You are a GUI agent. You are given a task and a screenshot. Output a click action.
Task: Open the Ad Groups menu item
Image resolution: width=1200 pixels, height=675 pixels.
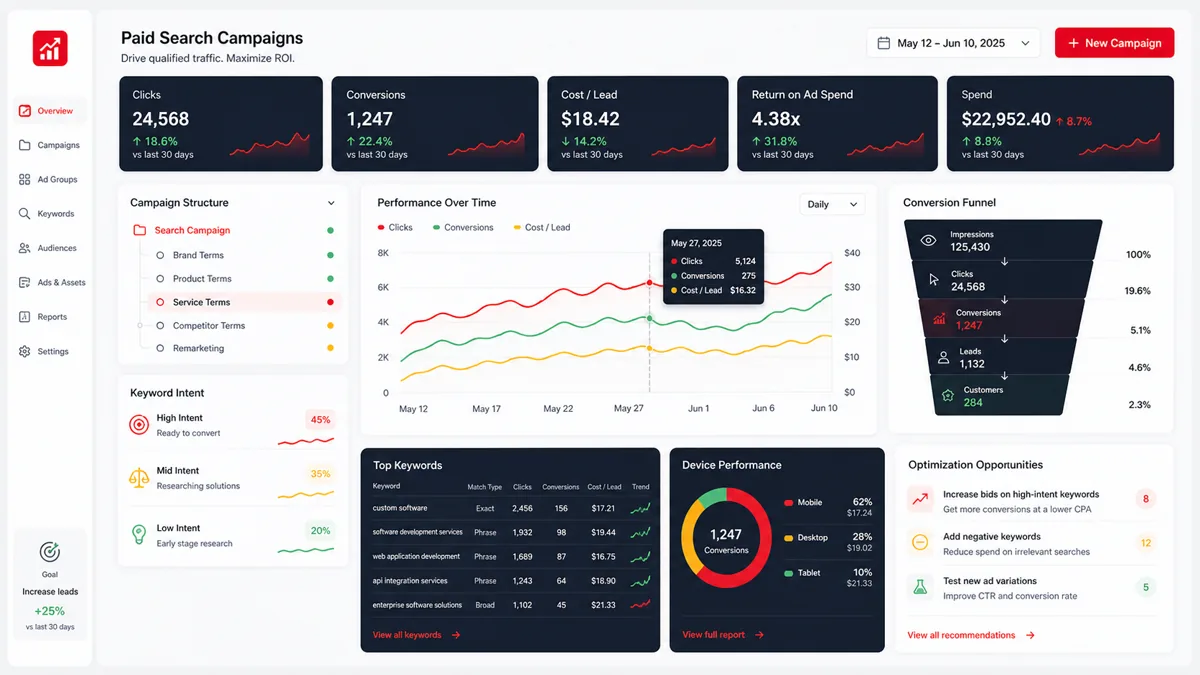[51, 179]
